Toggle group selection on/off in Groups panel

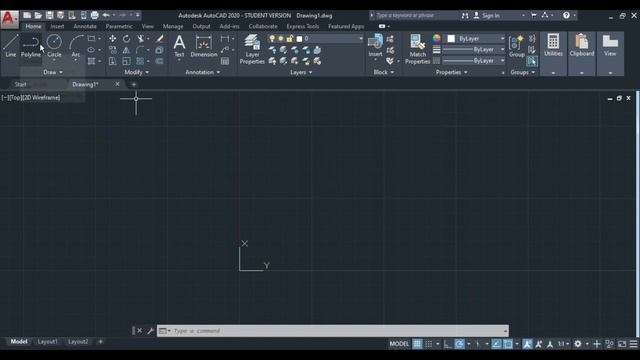pyautogui.click(x=531, y=61)
